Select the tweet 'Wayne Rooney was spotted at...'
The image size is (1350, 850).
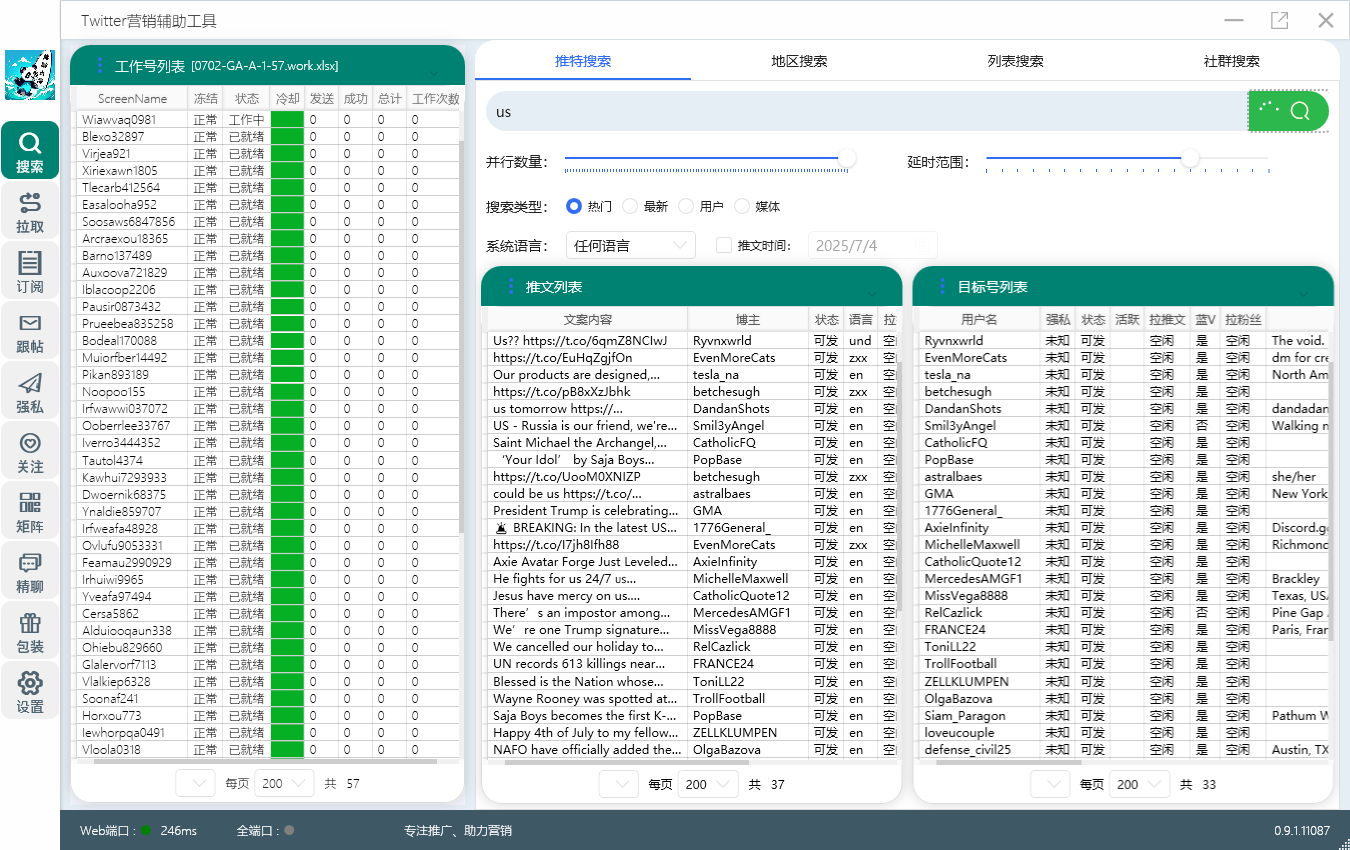coord(586,699)
